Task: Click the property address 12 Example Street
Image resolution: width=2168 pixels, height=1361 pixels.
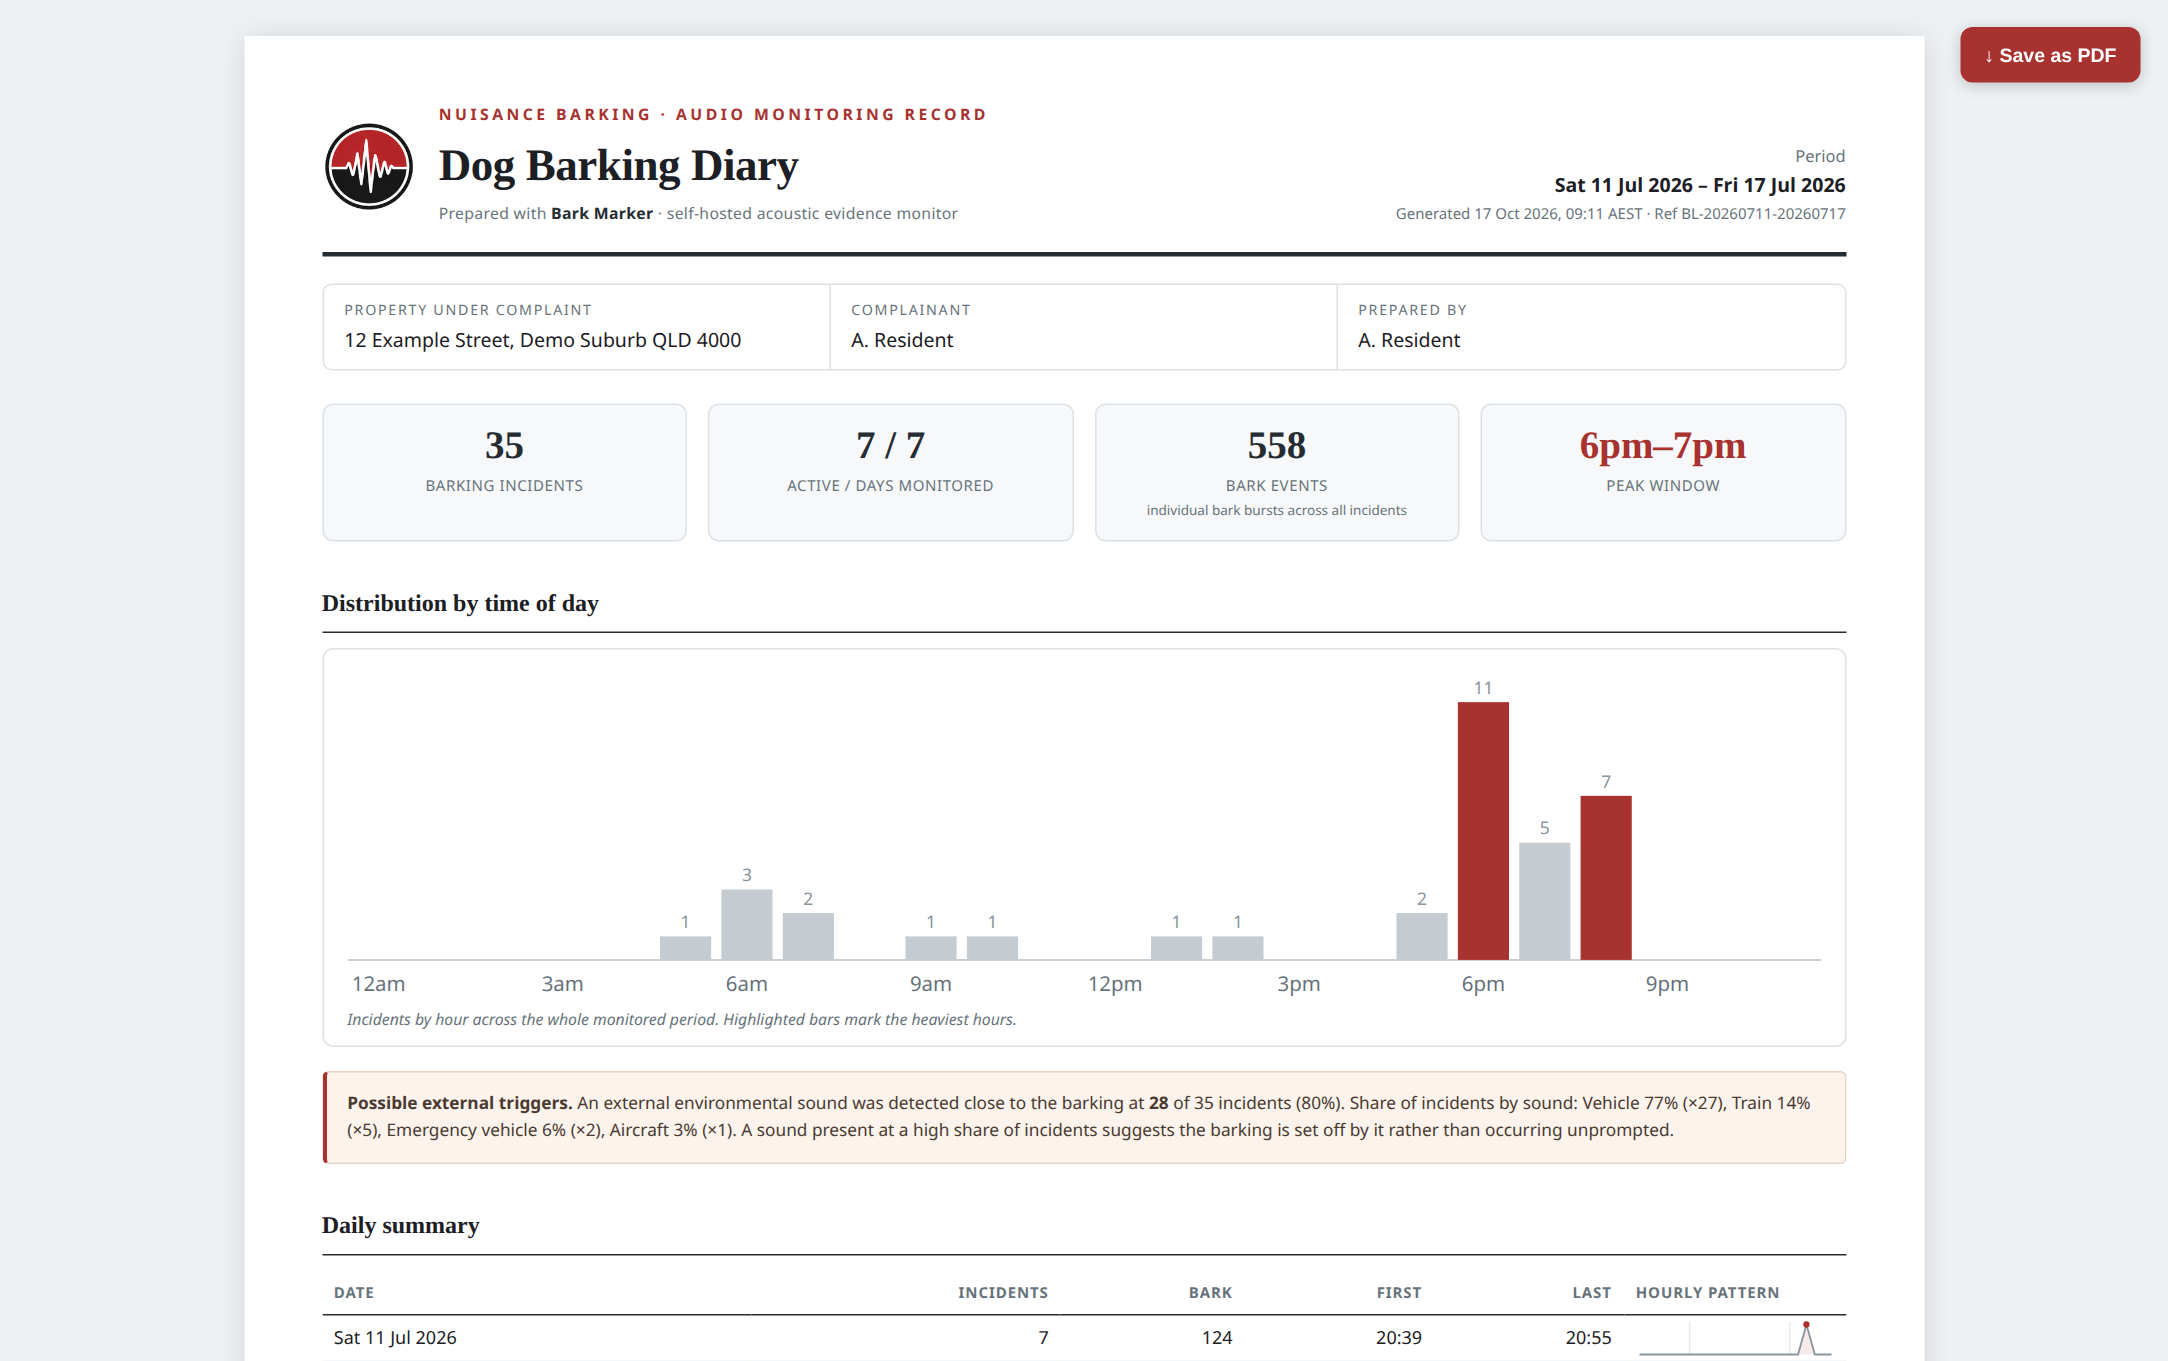Action: click(x=543, y=340)
